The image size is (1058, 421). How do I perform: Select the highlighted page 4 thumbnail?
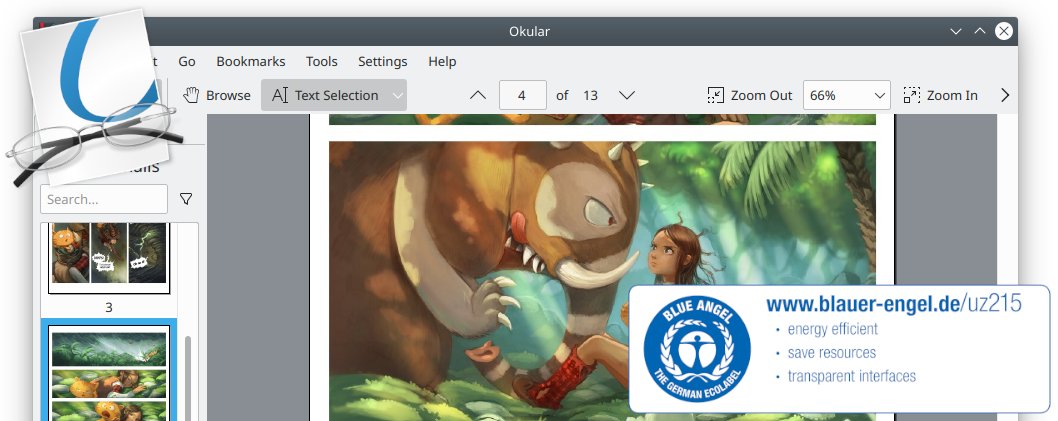109,374
